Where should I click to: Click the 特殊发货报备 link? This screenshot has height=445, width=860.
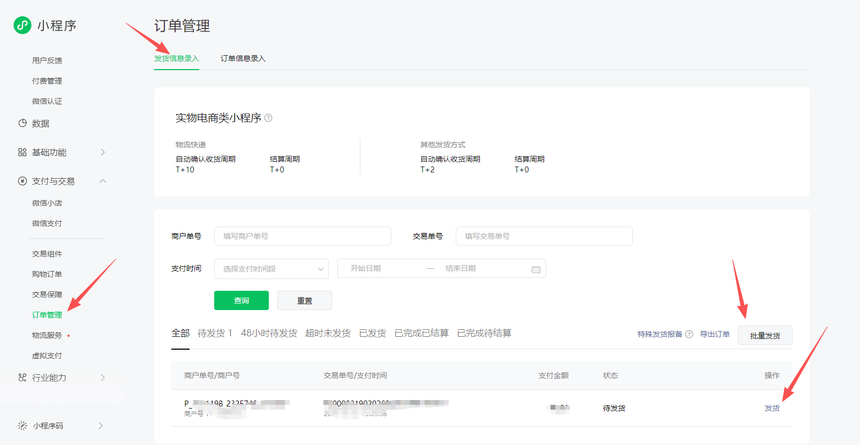tap(660, 334)
